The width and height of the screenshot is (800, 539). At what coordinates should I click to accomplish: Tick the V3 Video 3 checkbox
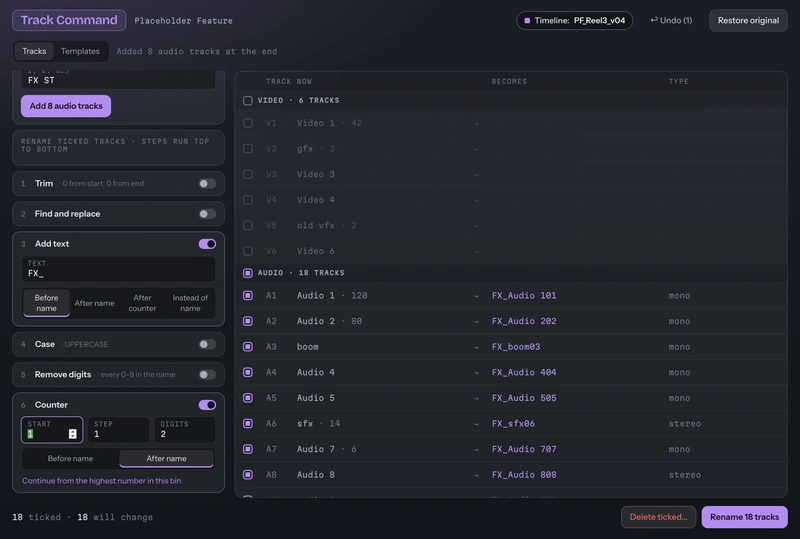(247, 174)
